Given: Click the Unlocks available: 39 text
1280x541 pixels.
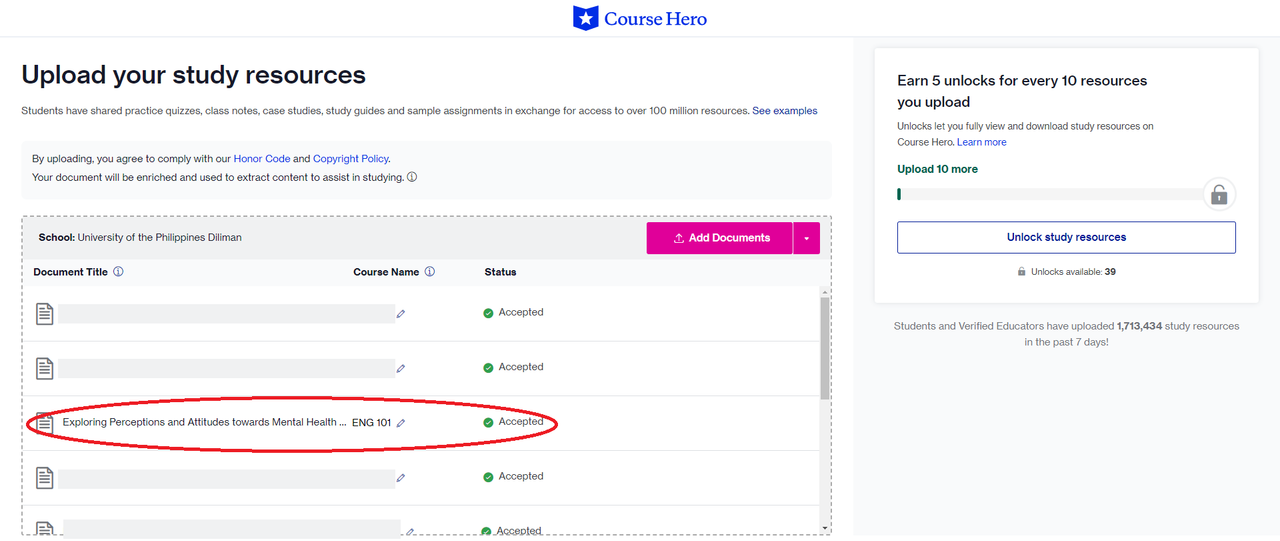Looking at the screenshot, I should 1066,272.
